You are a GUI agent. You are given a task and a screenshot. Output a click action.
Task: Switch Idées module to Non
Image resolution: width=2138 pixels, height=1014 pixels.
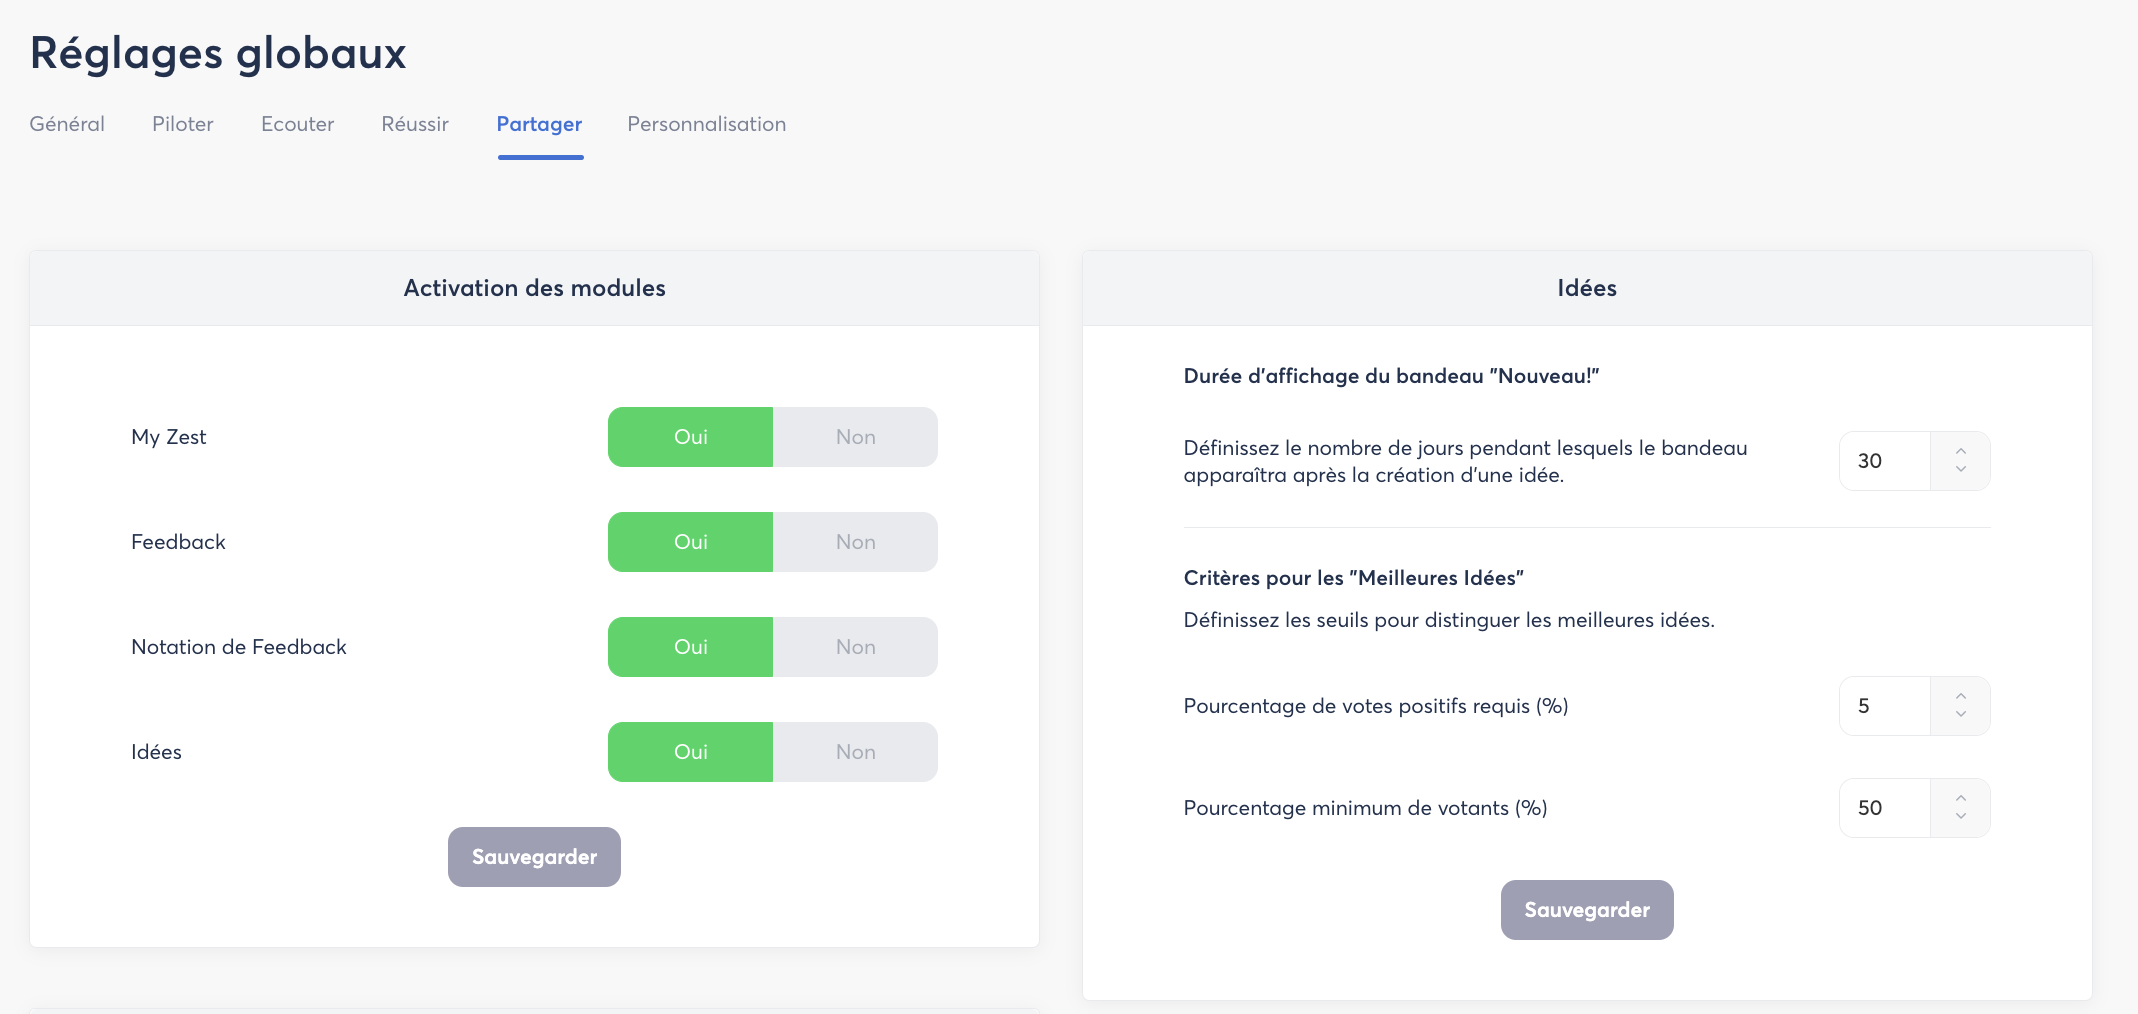tap(855, 752)
